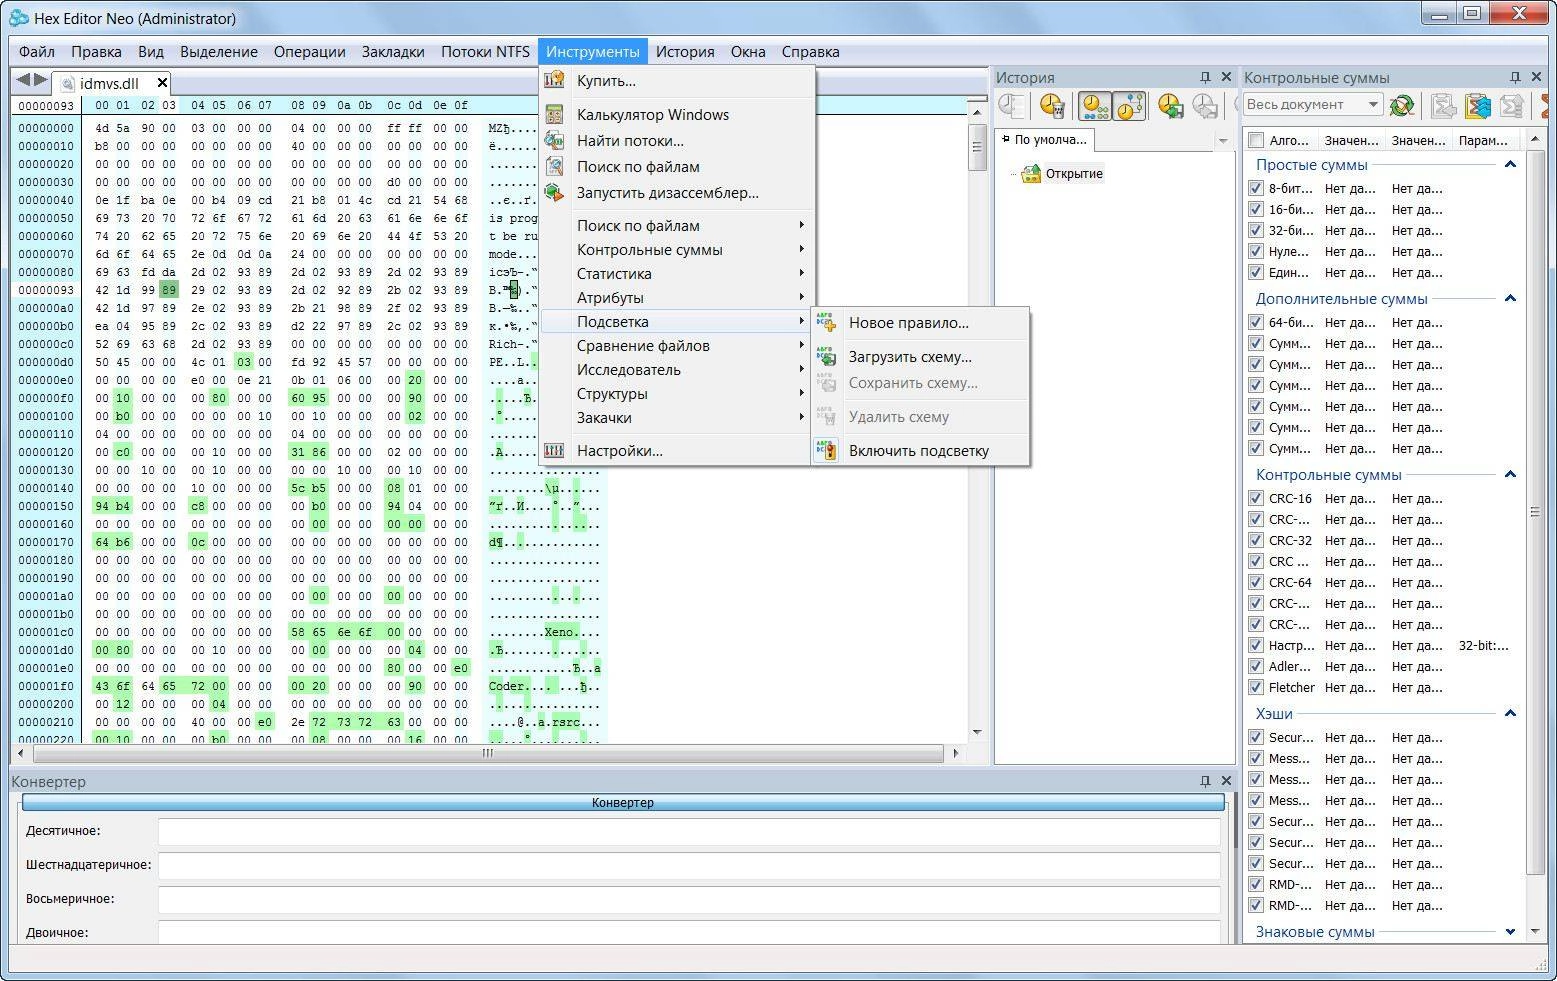Toggle the Алго... header select-all checkbox
This screenshot has height=981, width=1557.
tap(1256, 140)
